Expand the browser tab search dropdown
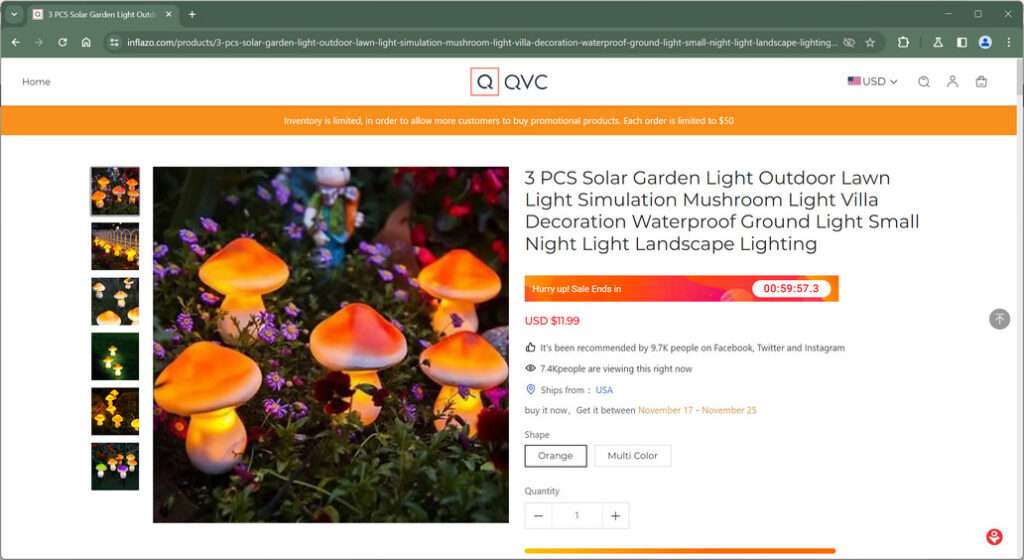1024x560 pixels. (14, 14)
